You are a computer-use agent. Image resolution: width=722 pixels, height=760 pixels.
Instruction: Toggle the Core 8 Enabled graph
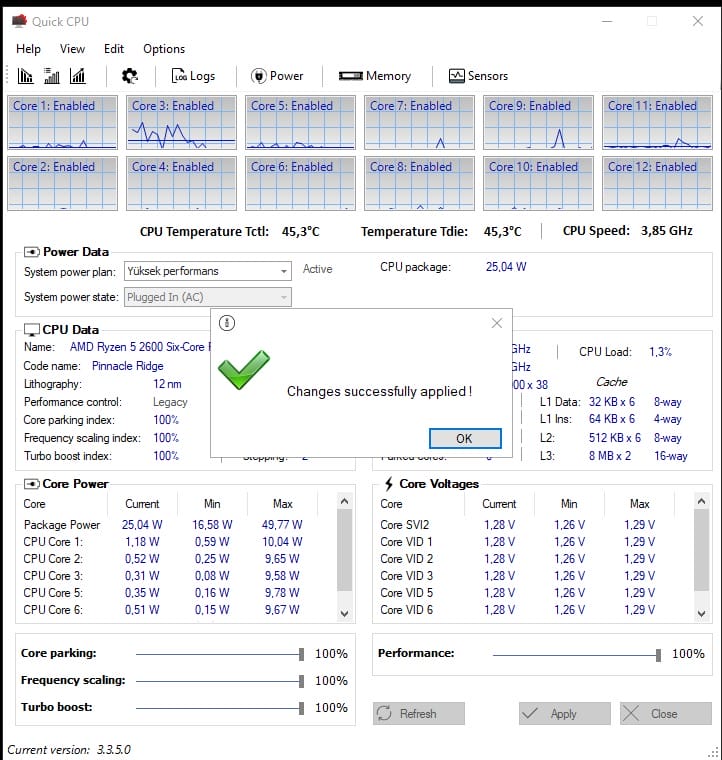point(419,182)
